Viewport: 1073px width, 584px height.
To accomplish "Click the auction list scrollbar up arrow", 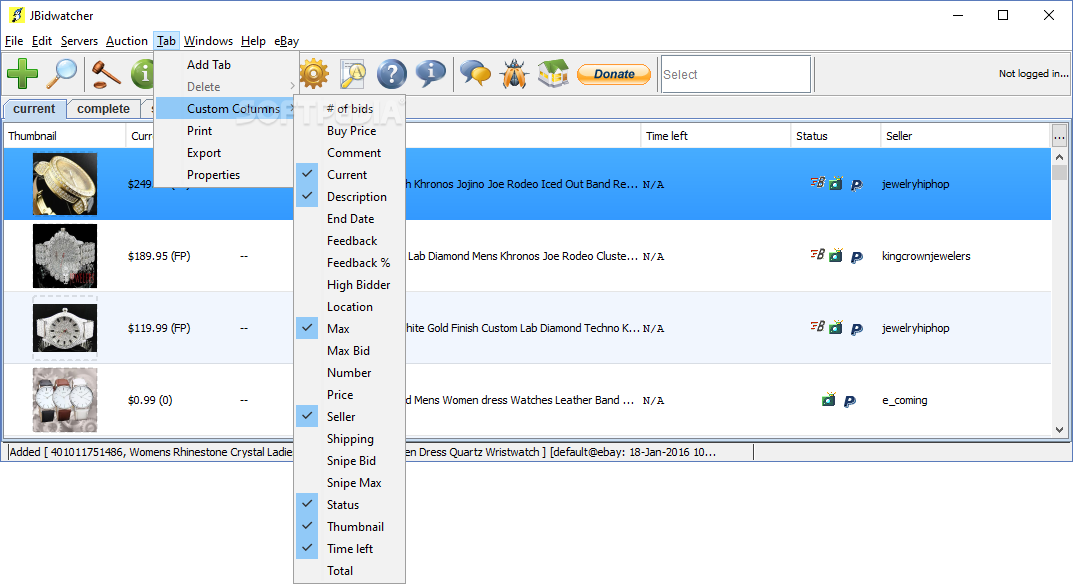I will [1059, 157].
